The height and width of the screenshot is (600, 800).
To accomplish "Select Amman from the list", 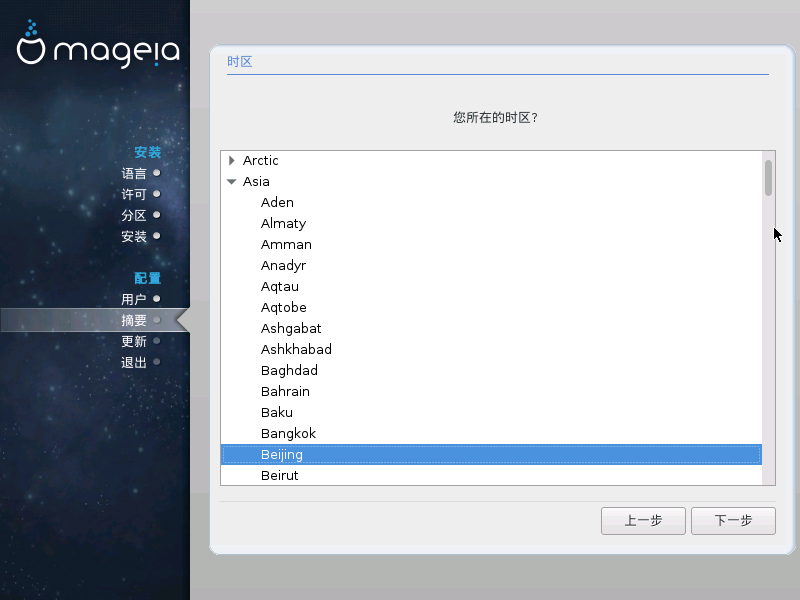I will (x=286, y=244).
